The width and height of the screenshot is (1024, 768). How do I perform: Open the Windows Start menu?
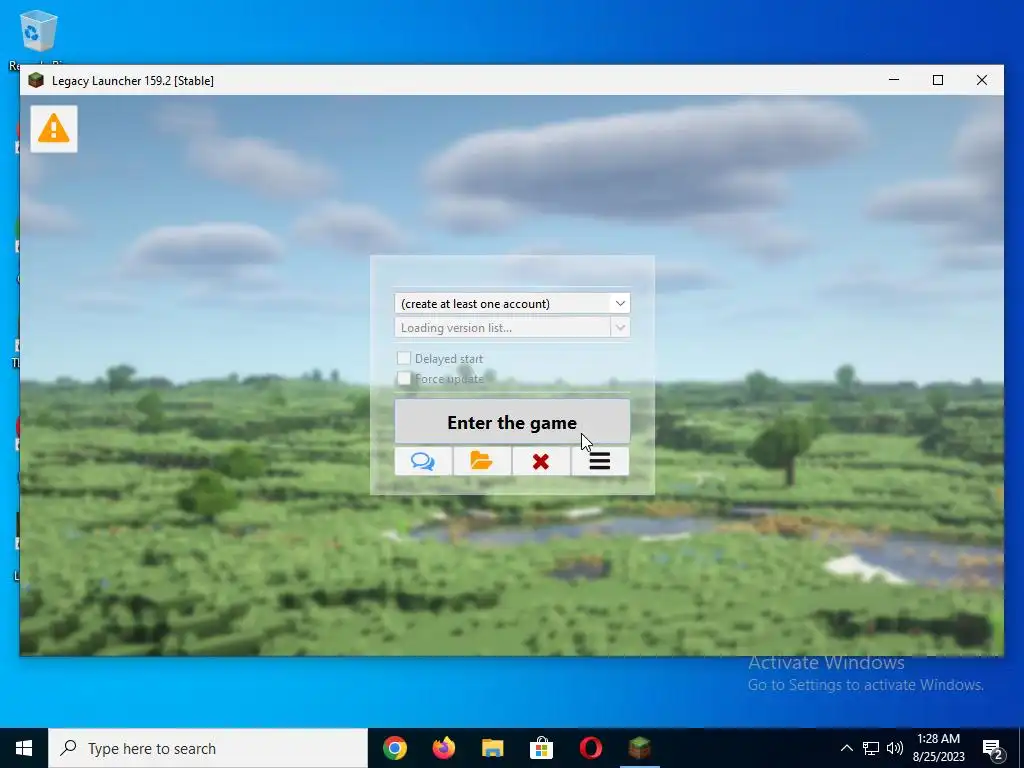[24, 748]
